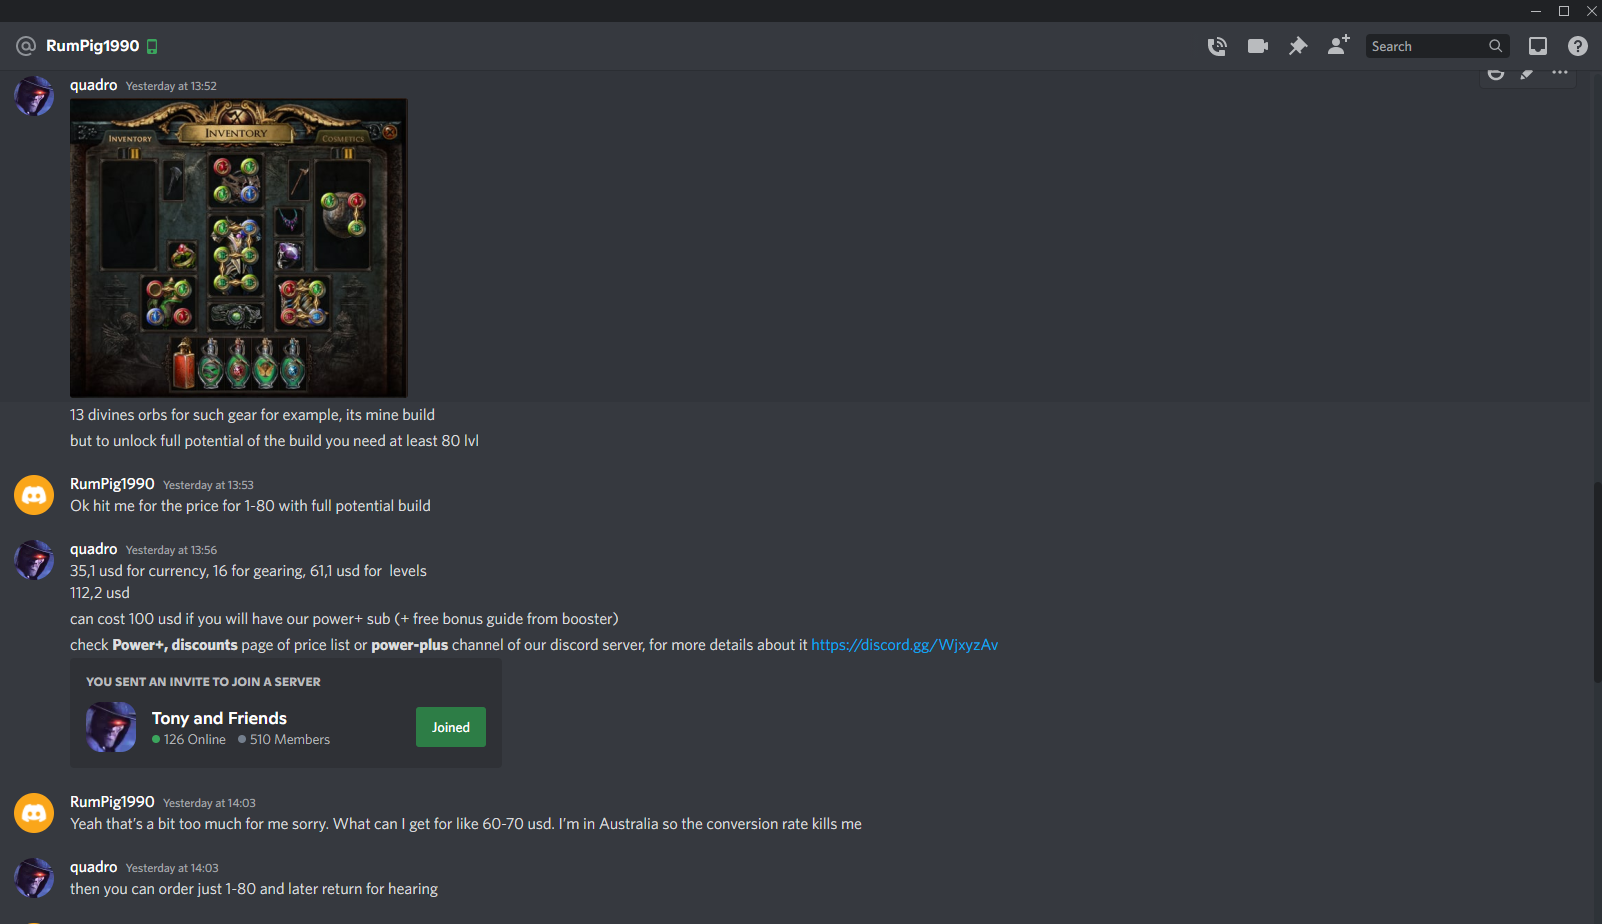1602x924 pixels.
Task: Click RumPig1990 username at 14:03 message
Action: click(112, 802)
